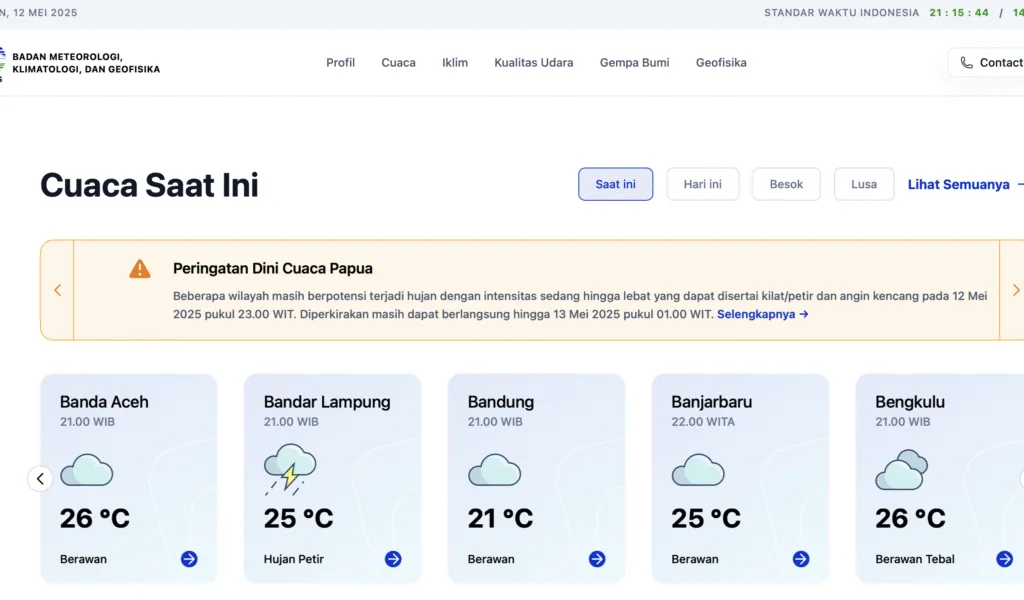Open Bengkulu details arrow icon
This screenshot has width=1024, height=600.
click(1005, 559)
